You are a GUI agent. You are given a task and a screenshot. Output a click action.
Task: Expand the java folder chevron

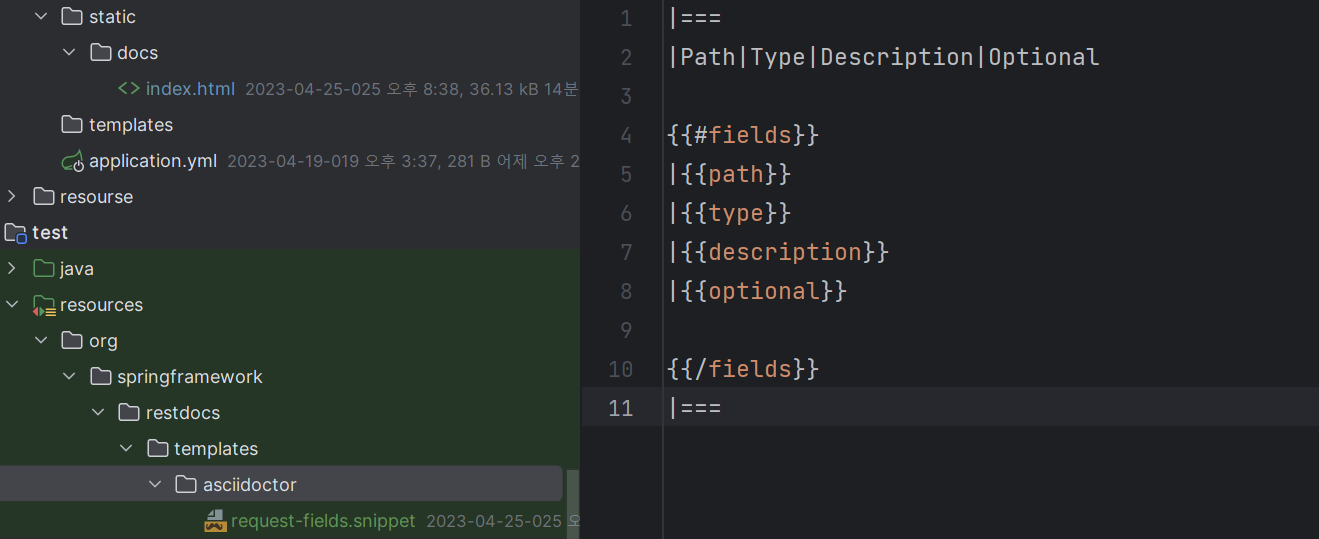[12, 268]
